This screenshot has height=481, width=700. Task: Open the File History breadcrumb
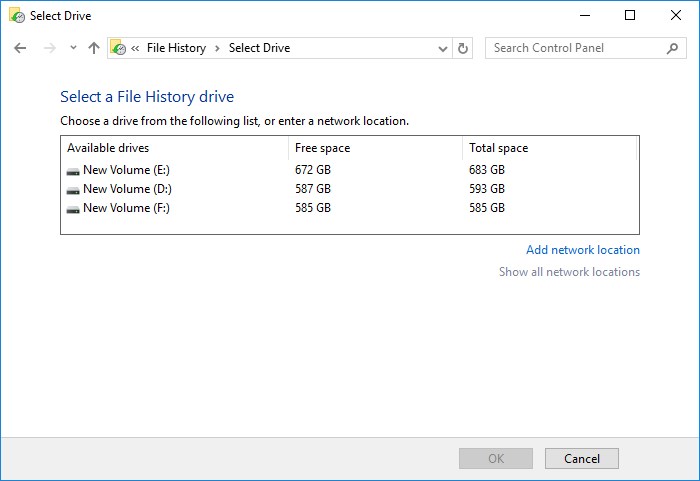point(176,48)
